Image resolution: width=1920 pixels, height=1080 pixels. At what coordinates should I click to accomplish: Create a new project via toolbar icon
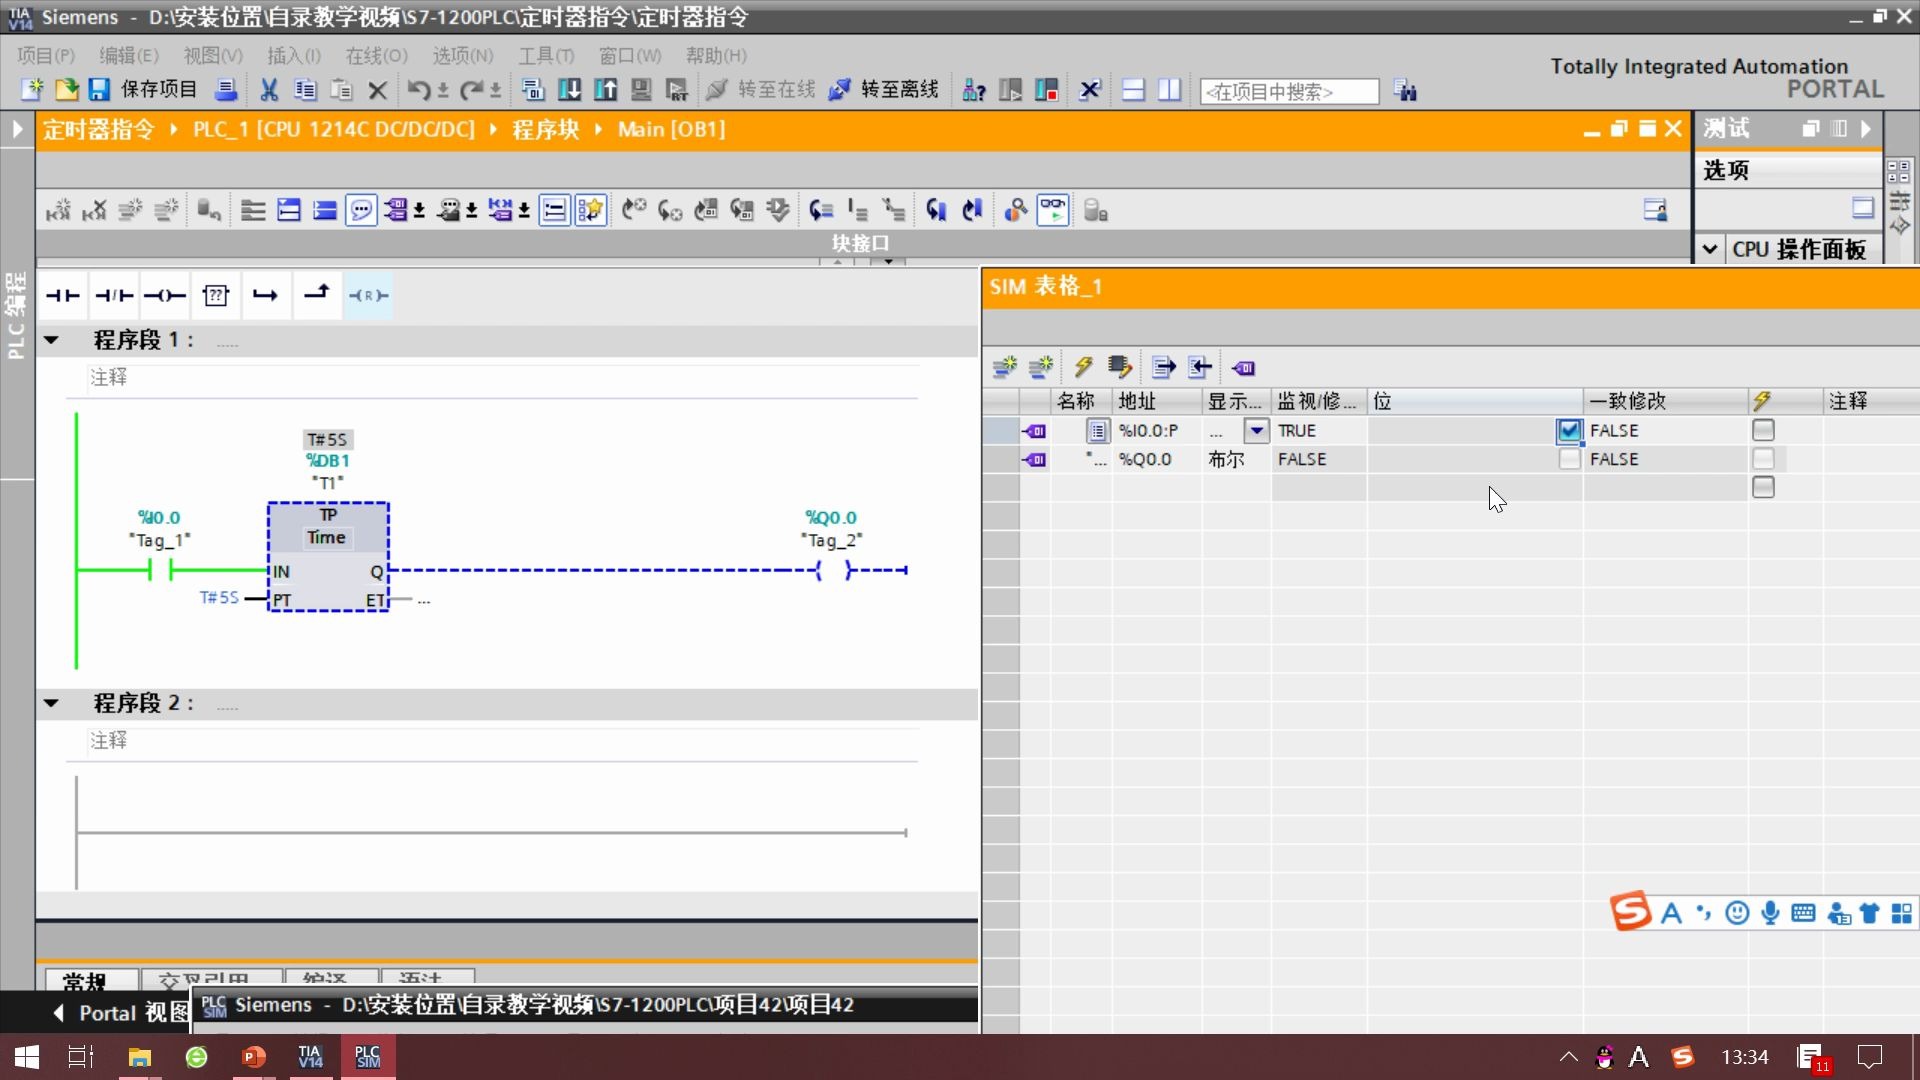tap(32, 90)
